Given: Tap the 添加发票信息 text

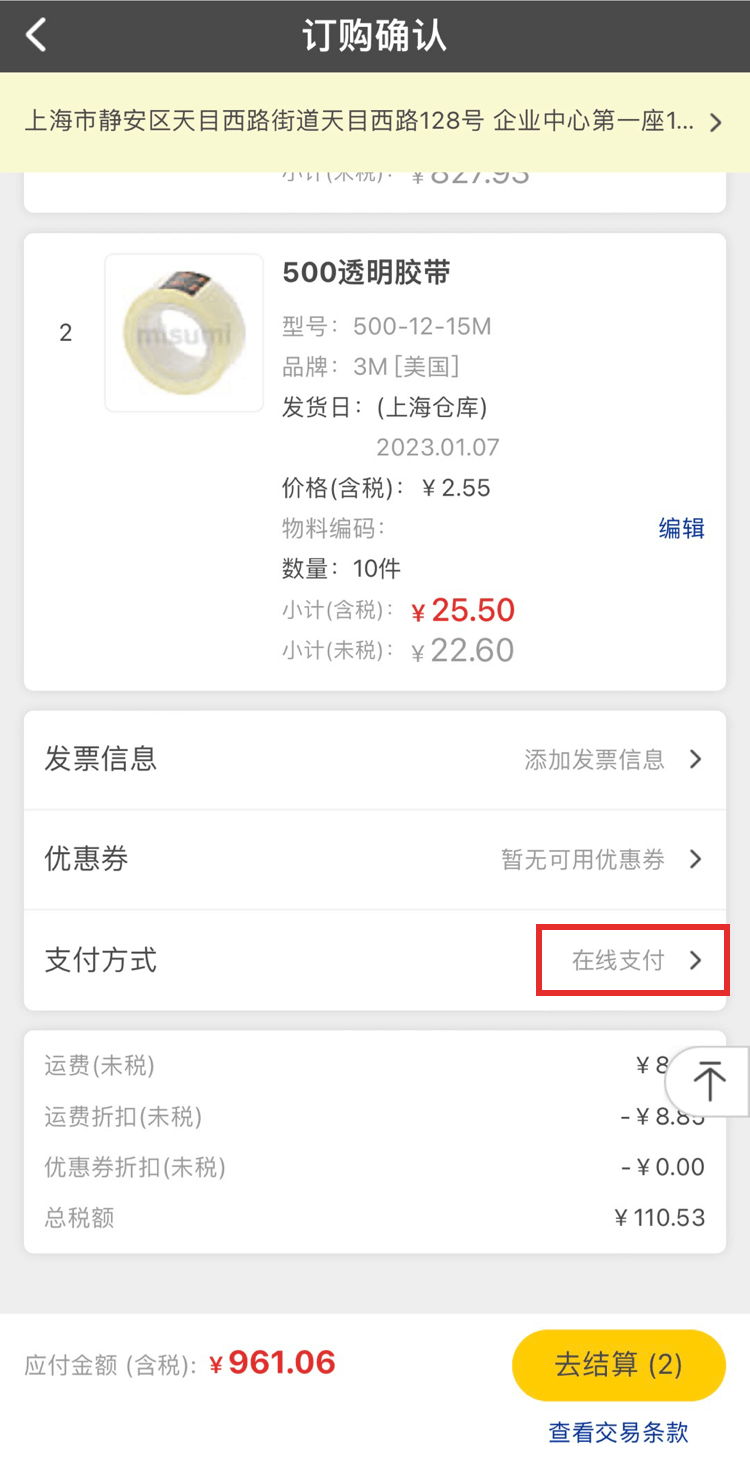Looking at the screenshot, I should pos(594,760).
